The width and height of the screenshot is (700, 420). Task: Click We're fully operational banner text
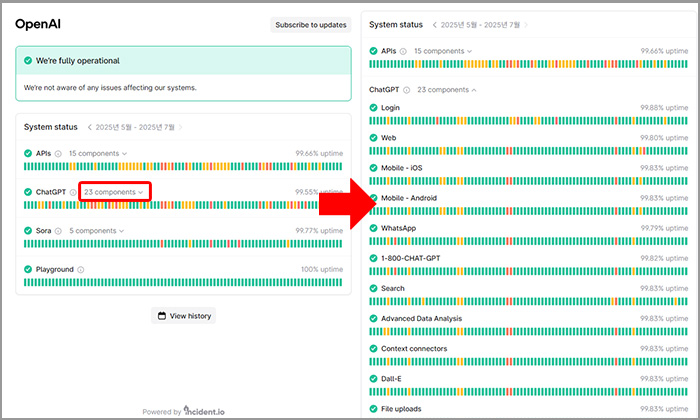point(78,61)
